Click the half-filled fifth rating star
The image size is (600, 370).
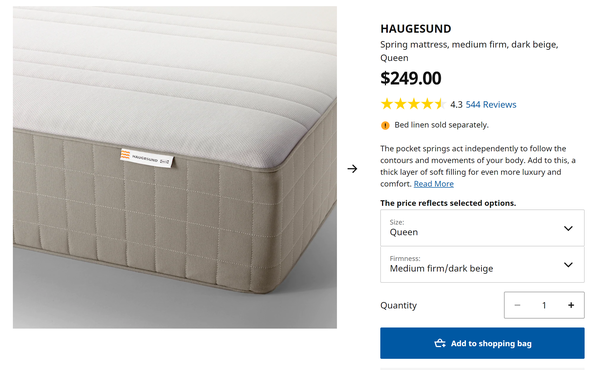[x=440, y=104]
